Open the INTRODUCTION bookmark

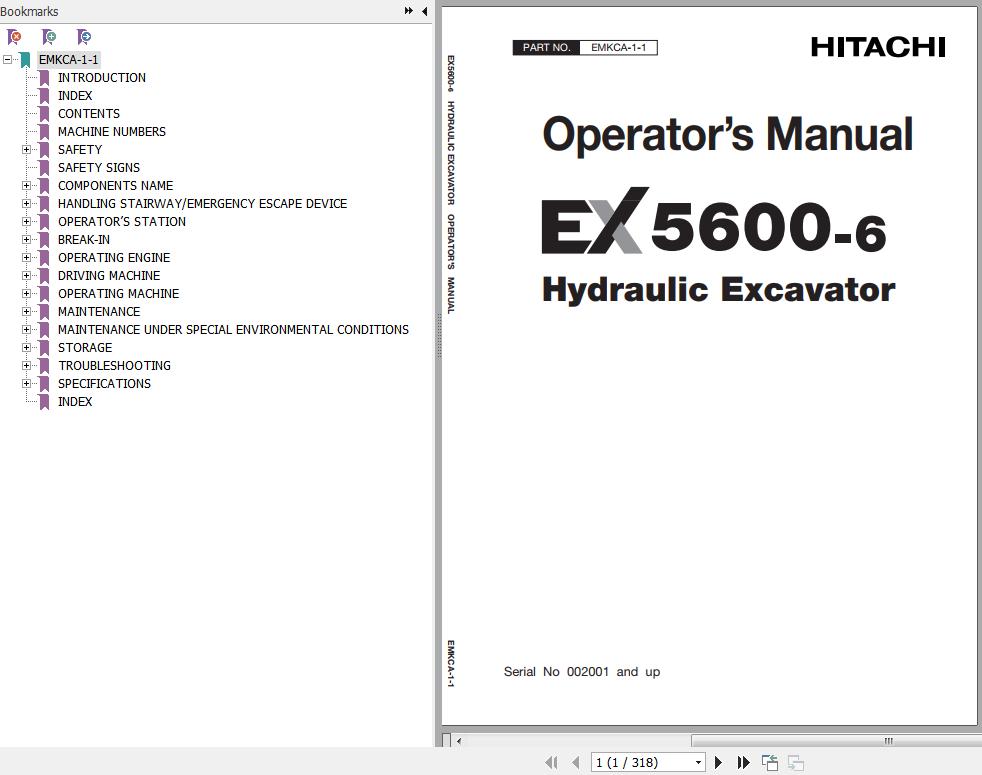coord(101,78)
